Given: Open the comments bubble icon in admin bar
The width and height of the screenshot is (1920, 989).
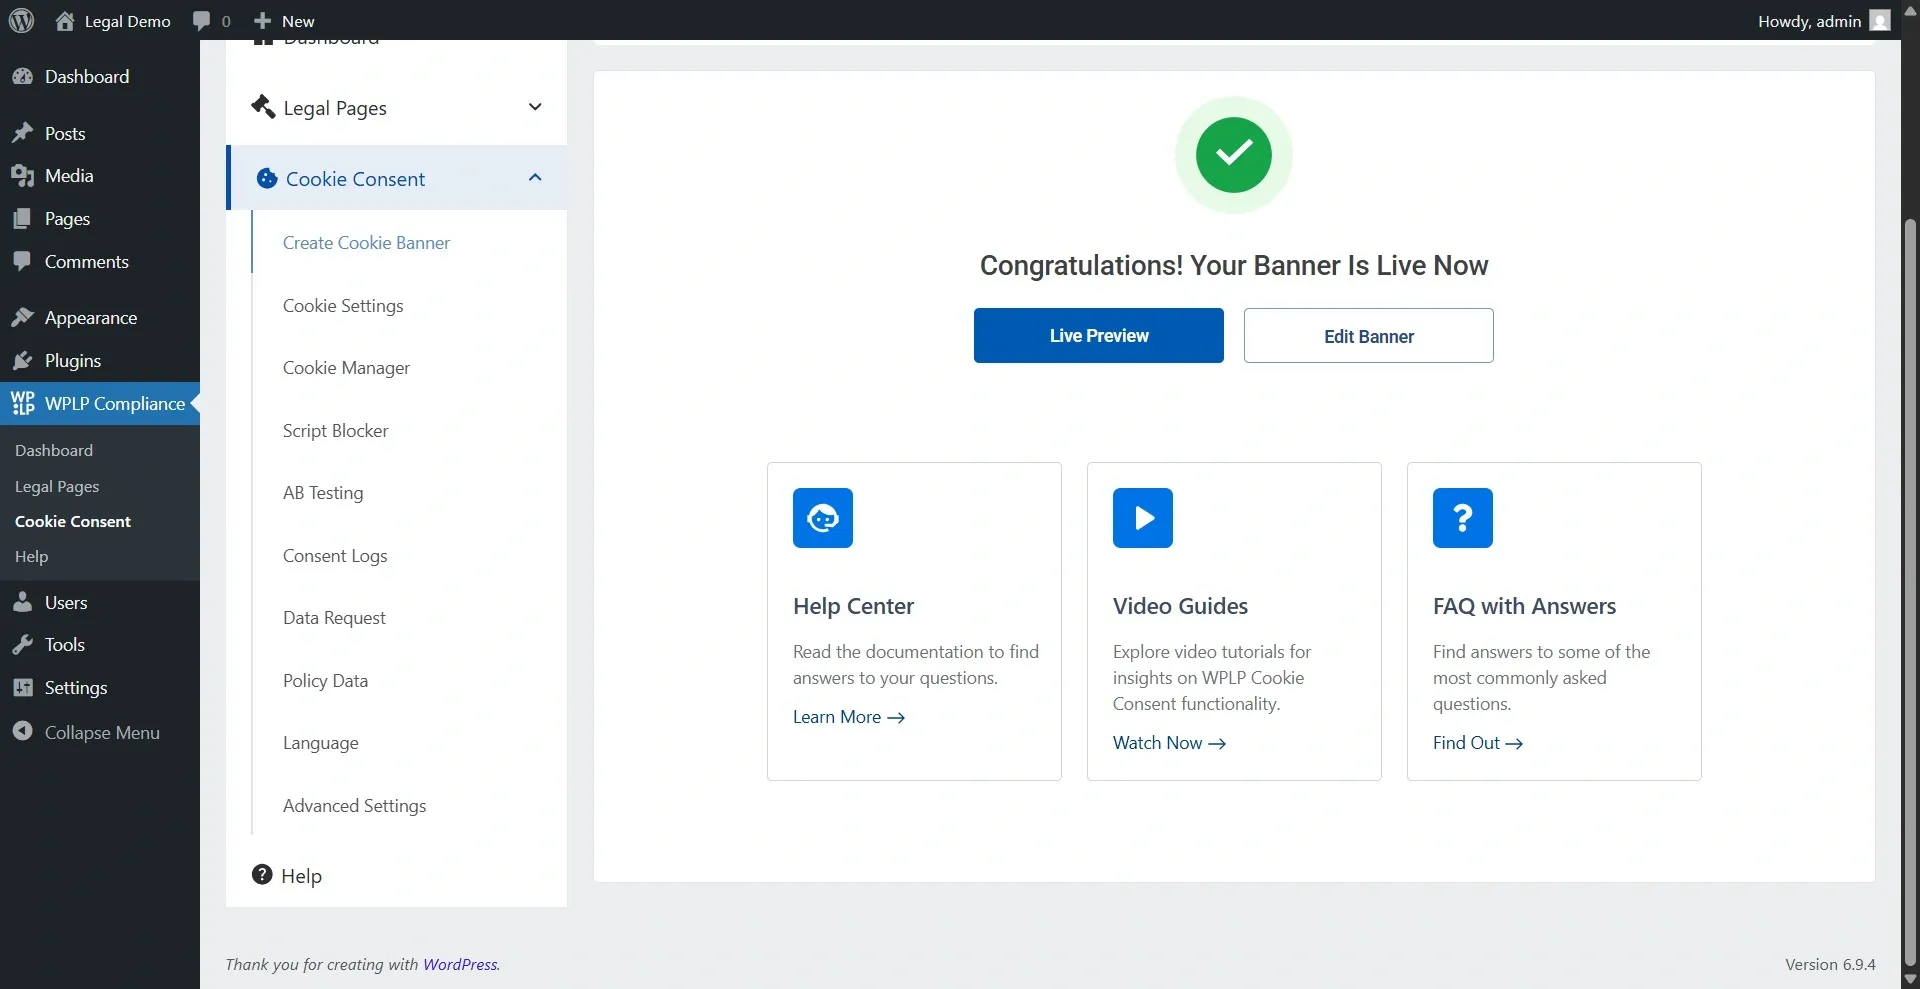Looking at the screenshot, I should tap(202, 21).
